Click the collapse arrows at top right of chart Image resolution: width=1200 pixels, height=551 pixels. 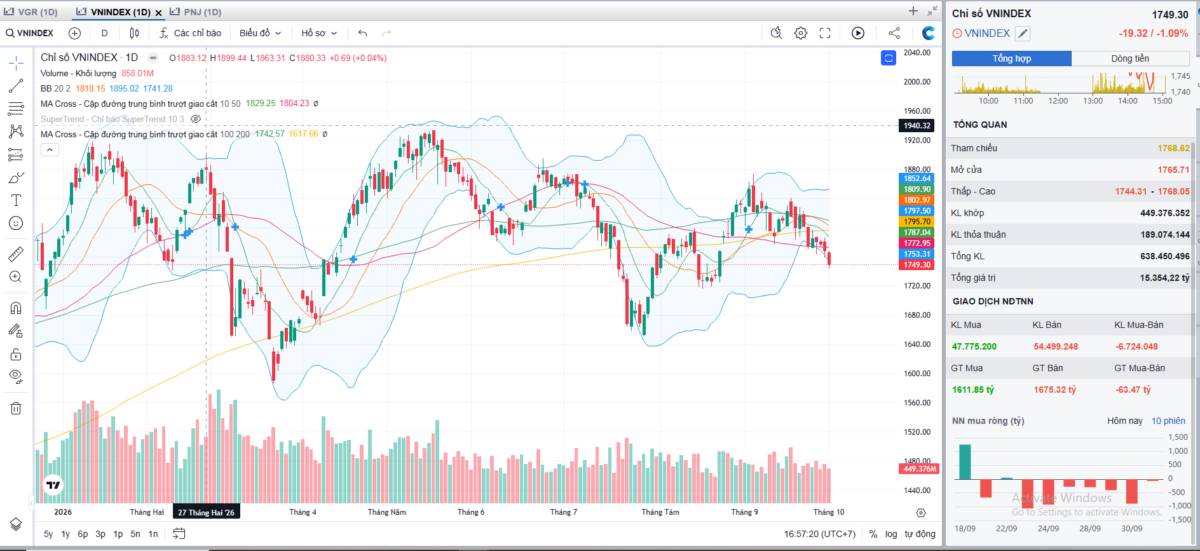(x=930, y=11)
